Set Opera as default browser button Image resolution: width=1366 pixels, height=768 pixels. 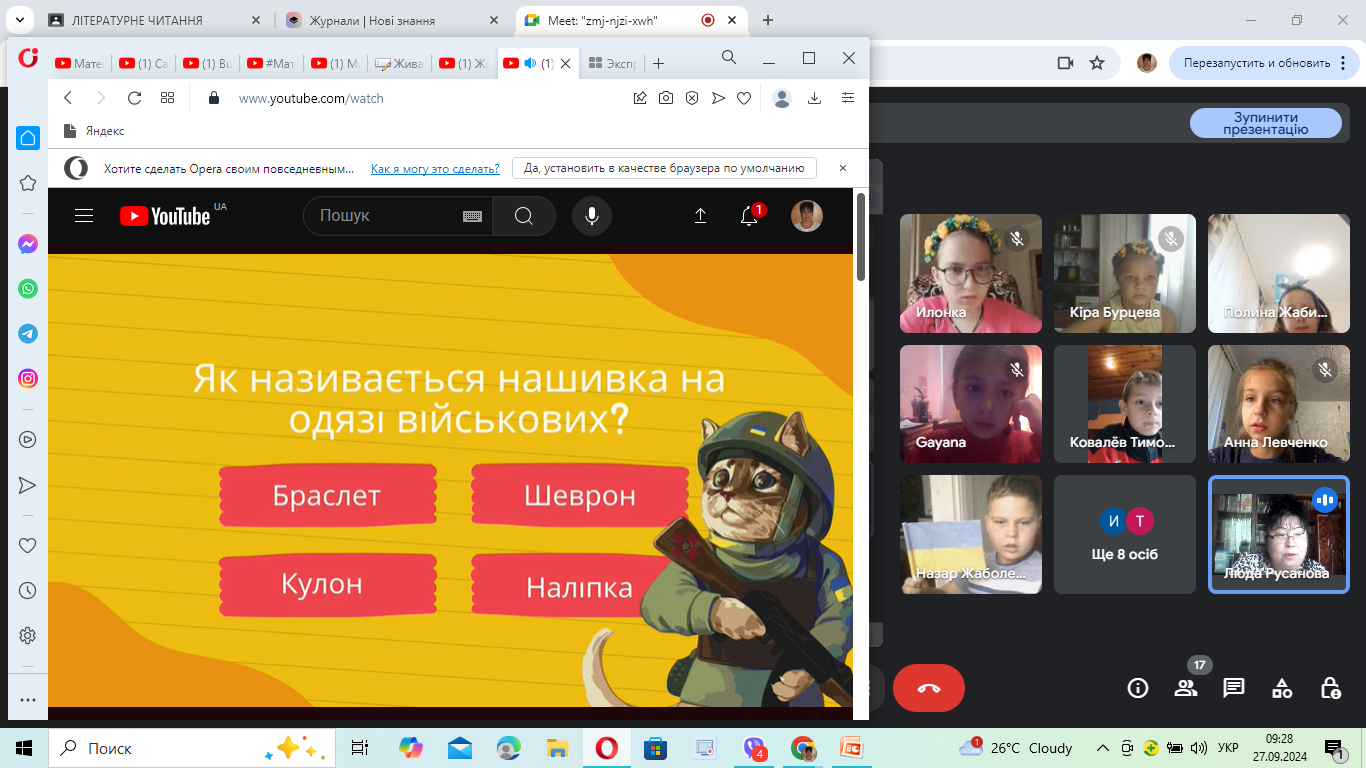664,168
